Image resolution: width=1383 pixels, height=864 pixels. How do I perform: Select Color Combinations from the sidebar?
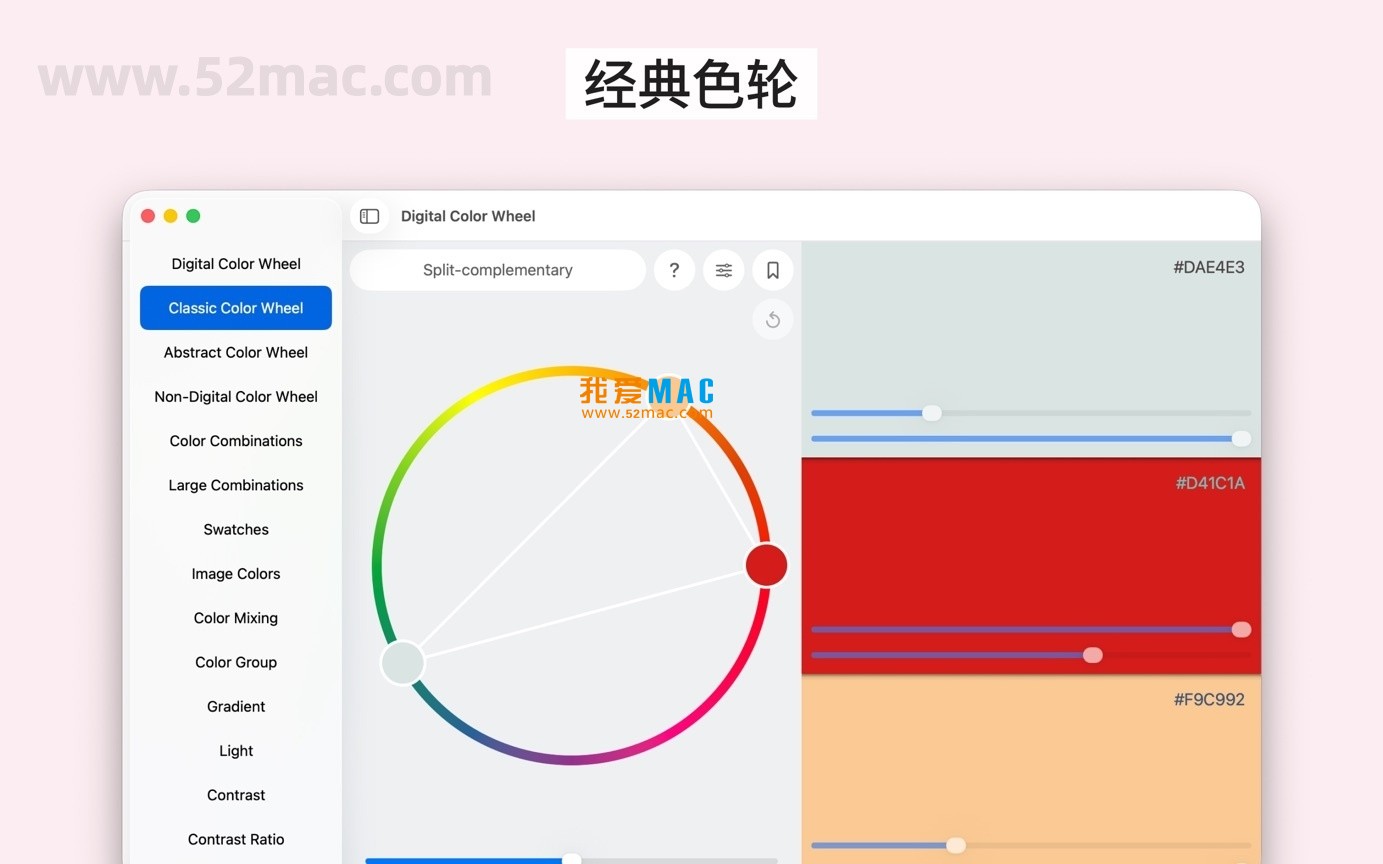coord(236,441)
